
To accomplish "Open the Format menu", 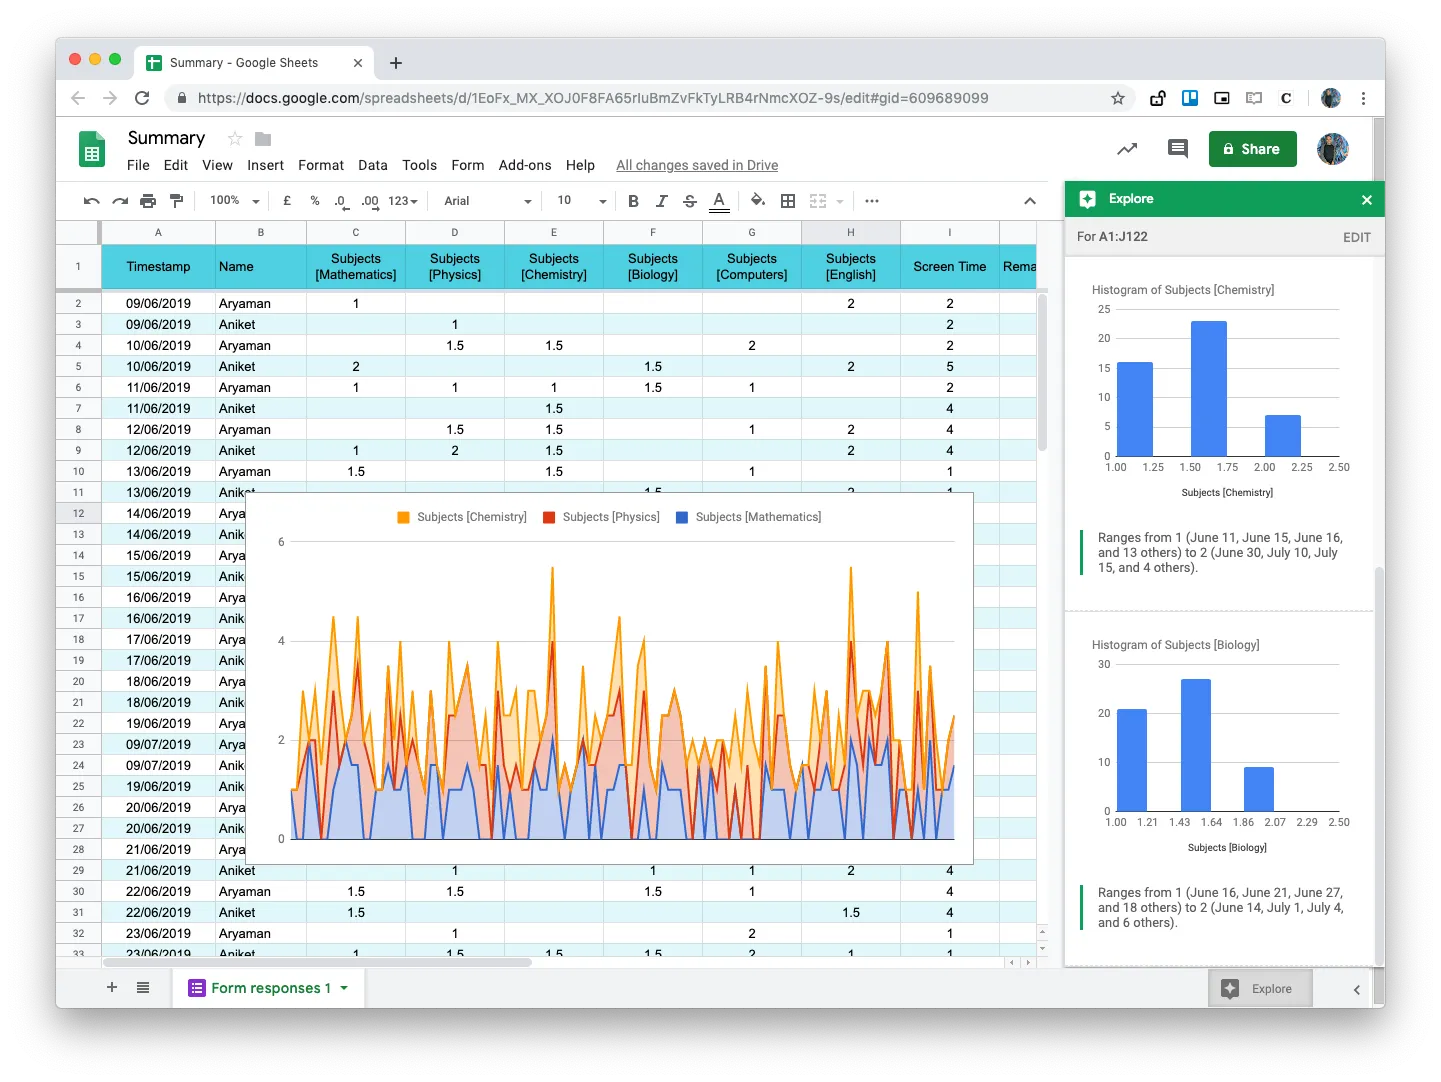I will point(320,165).
